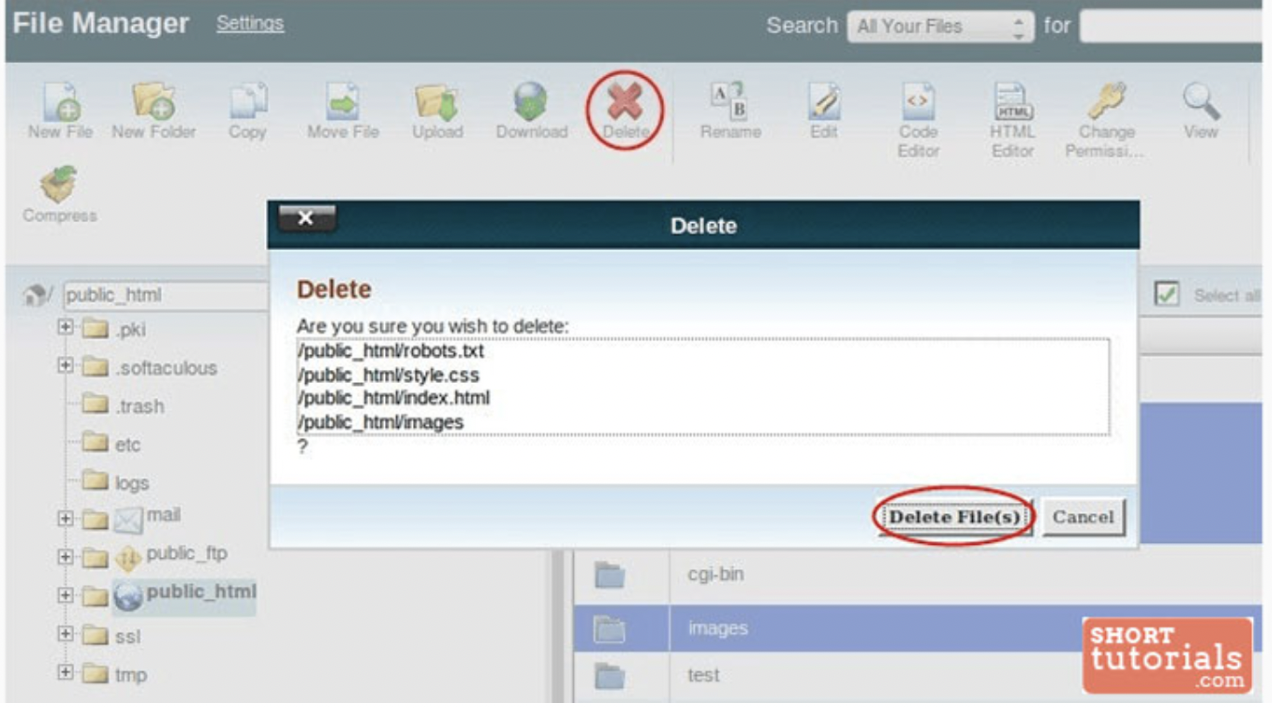The image size is (1272, 708).
Task: Confirm with Delete File(s) button
Action: [954, 517]
